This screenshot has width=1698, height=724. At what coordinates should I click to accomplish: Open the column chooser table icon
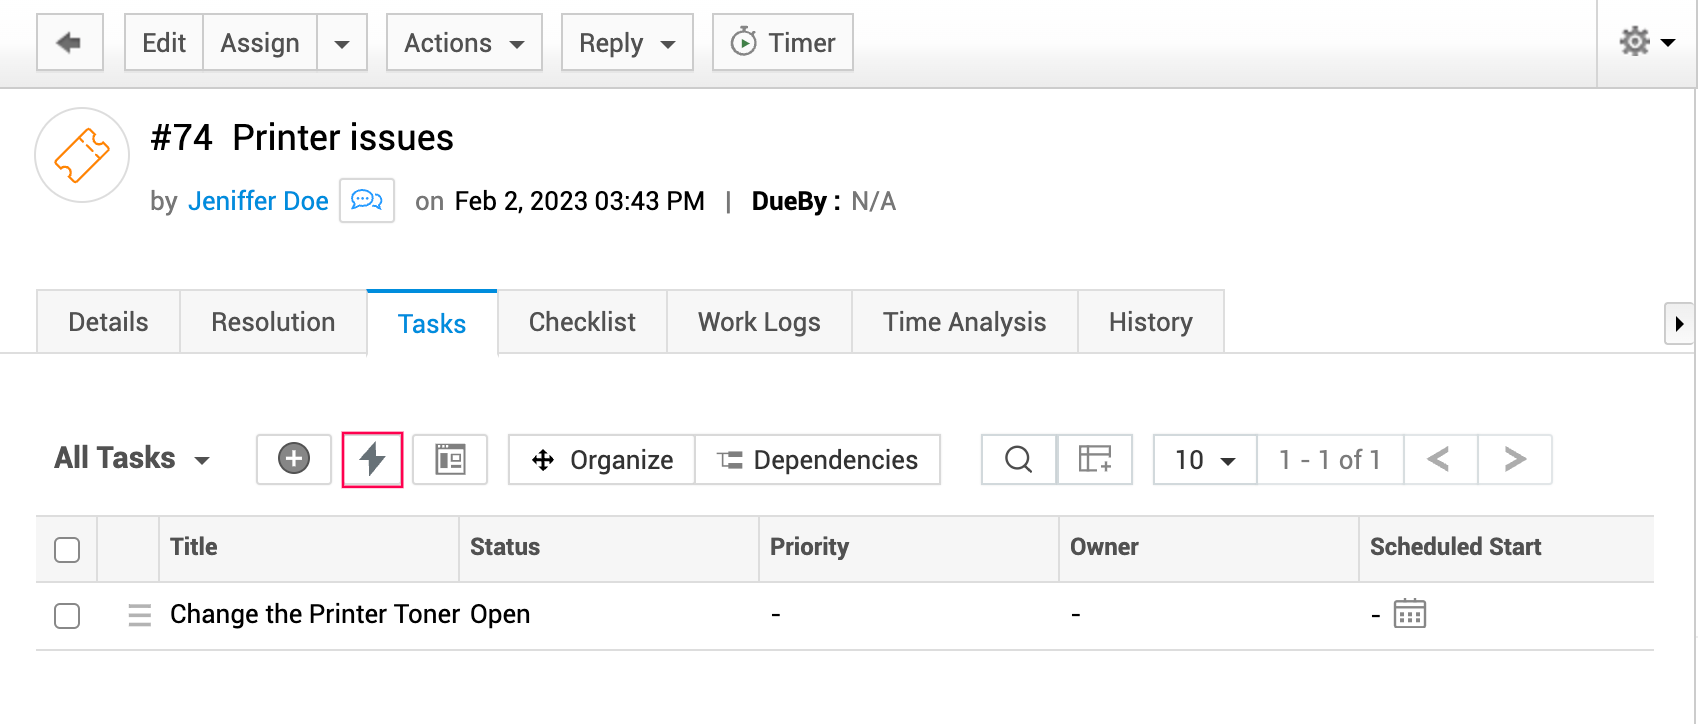1095,459
